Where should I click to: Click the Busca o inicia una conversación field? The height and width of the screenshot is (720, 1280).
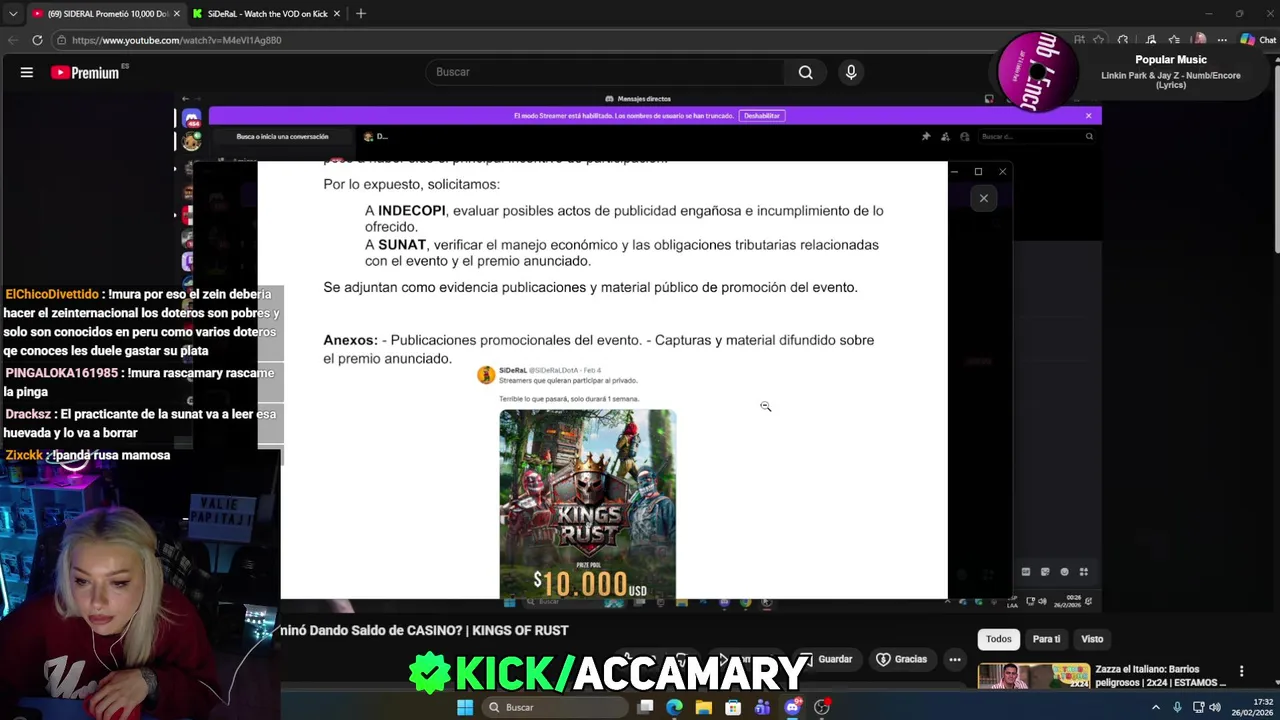coord(282,136)
